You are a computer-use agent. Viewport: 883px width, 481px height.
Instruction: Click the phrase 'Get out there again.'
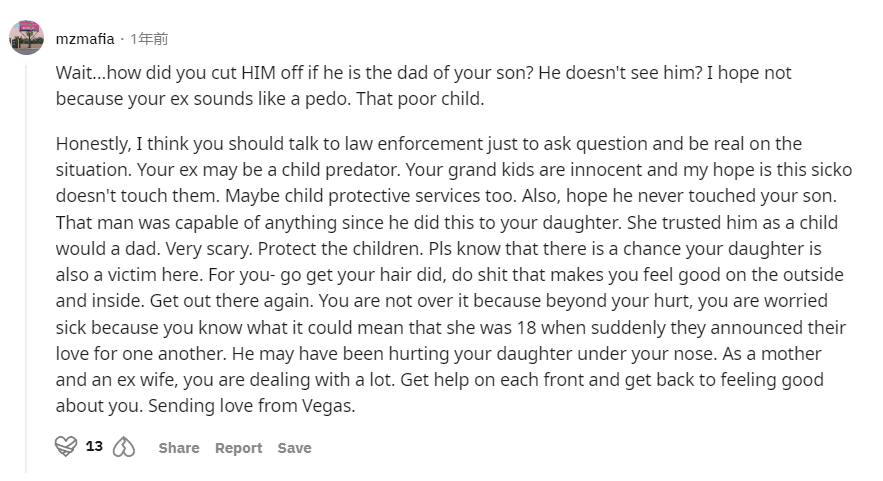click(231, 300)
